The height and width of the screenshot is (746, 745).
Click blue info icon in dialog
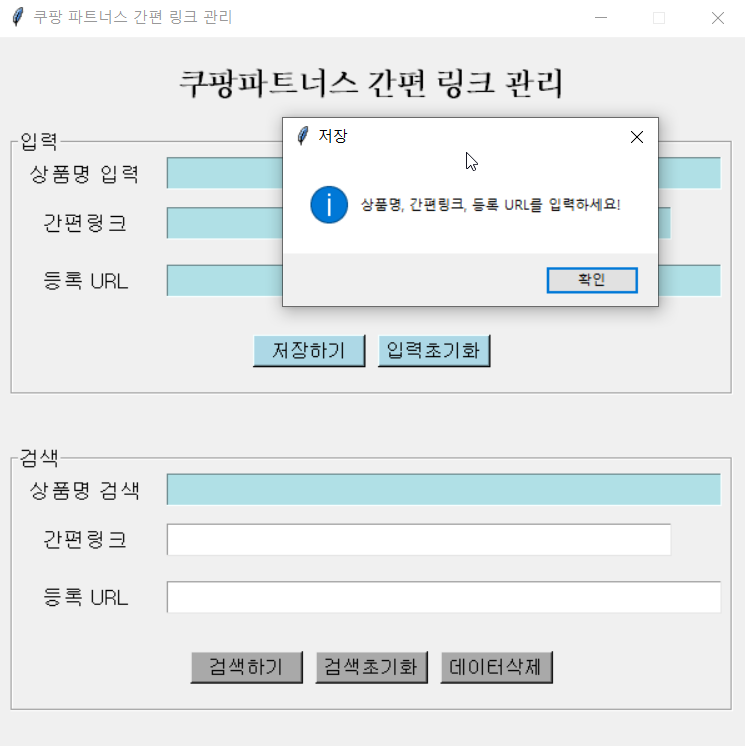pos(329,205)
